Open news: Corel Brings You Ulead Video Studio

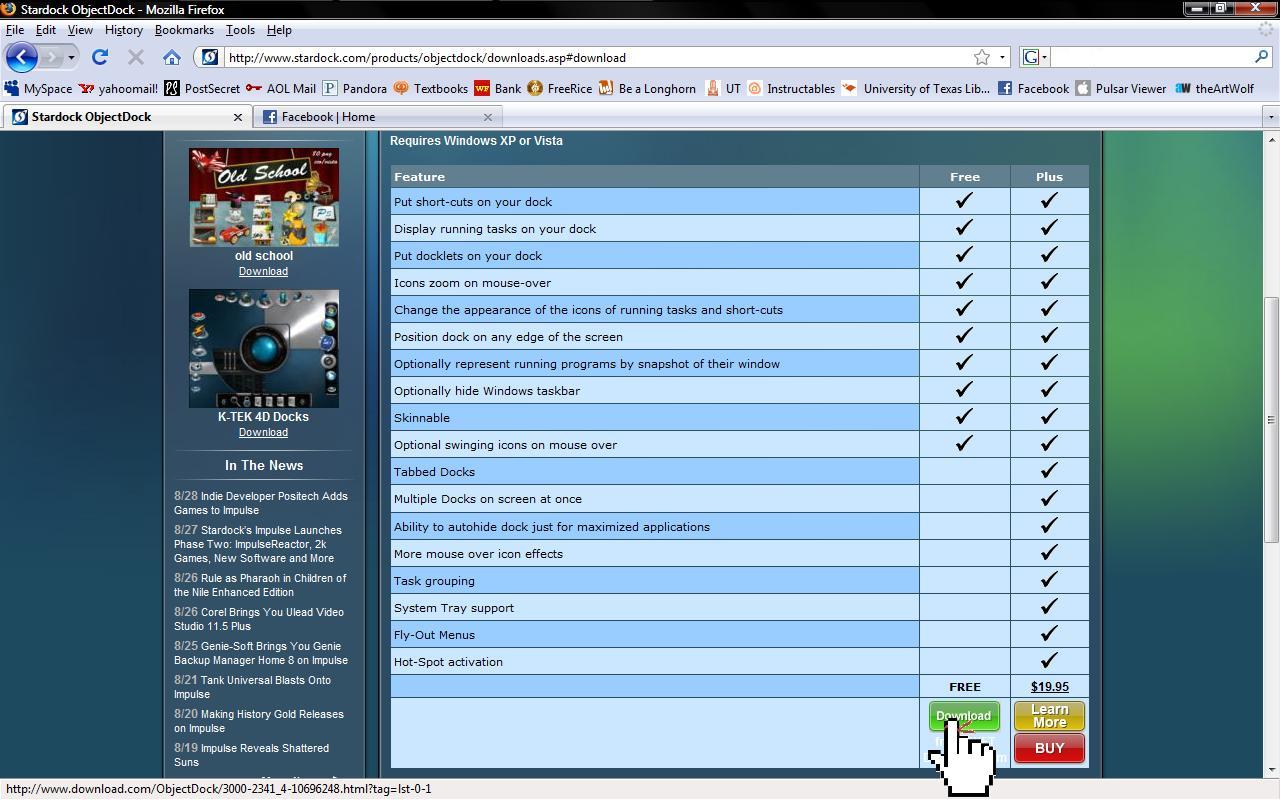(x=259, y=619)
